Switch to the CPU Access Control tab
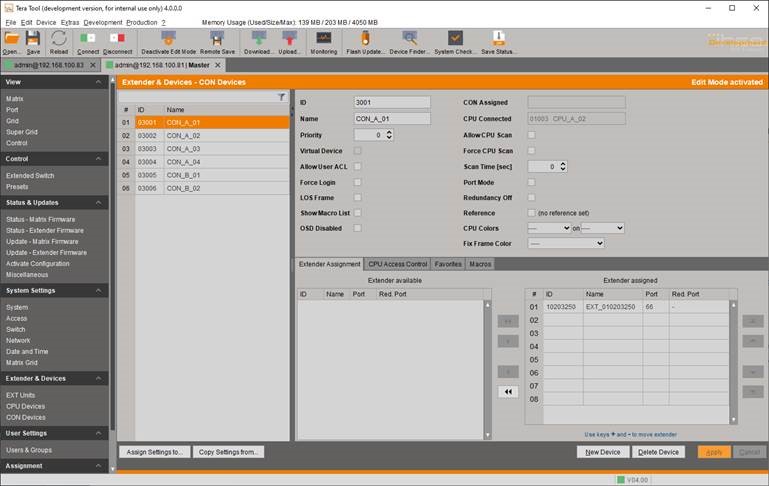 click(x=397, y=264)
